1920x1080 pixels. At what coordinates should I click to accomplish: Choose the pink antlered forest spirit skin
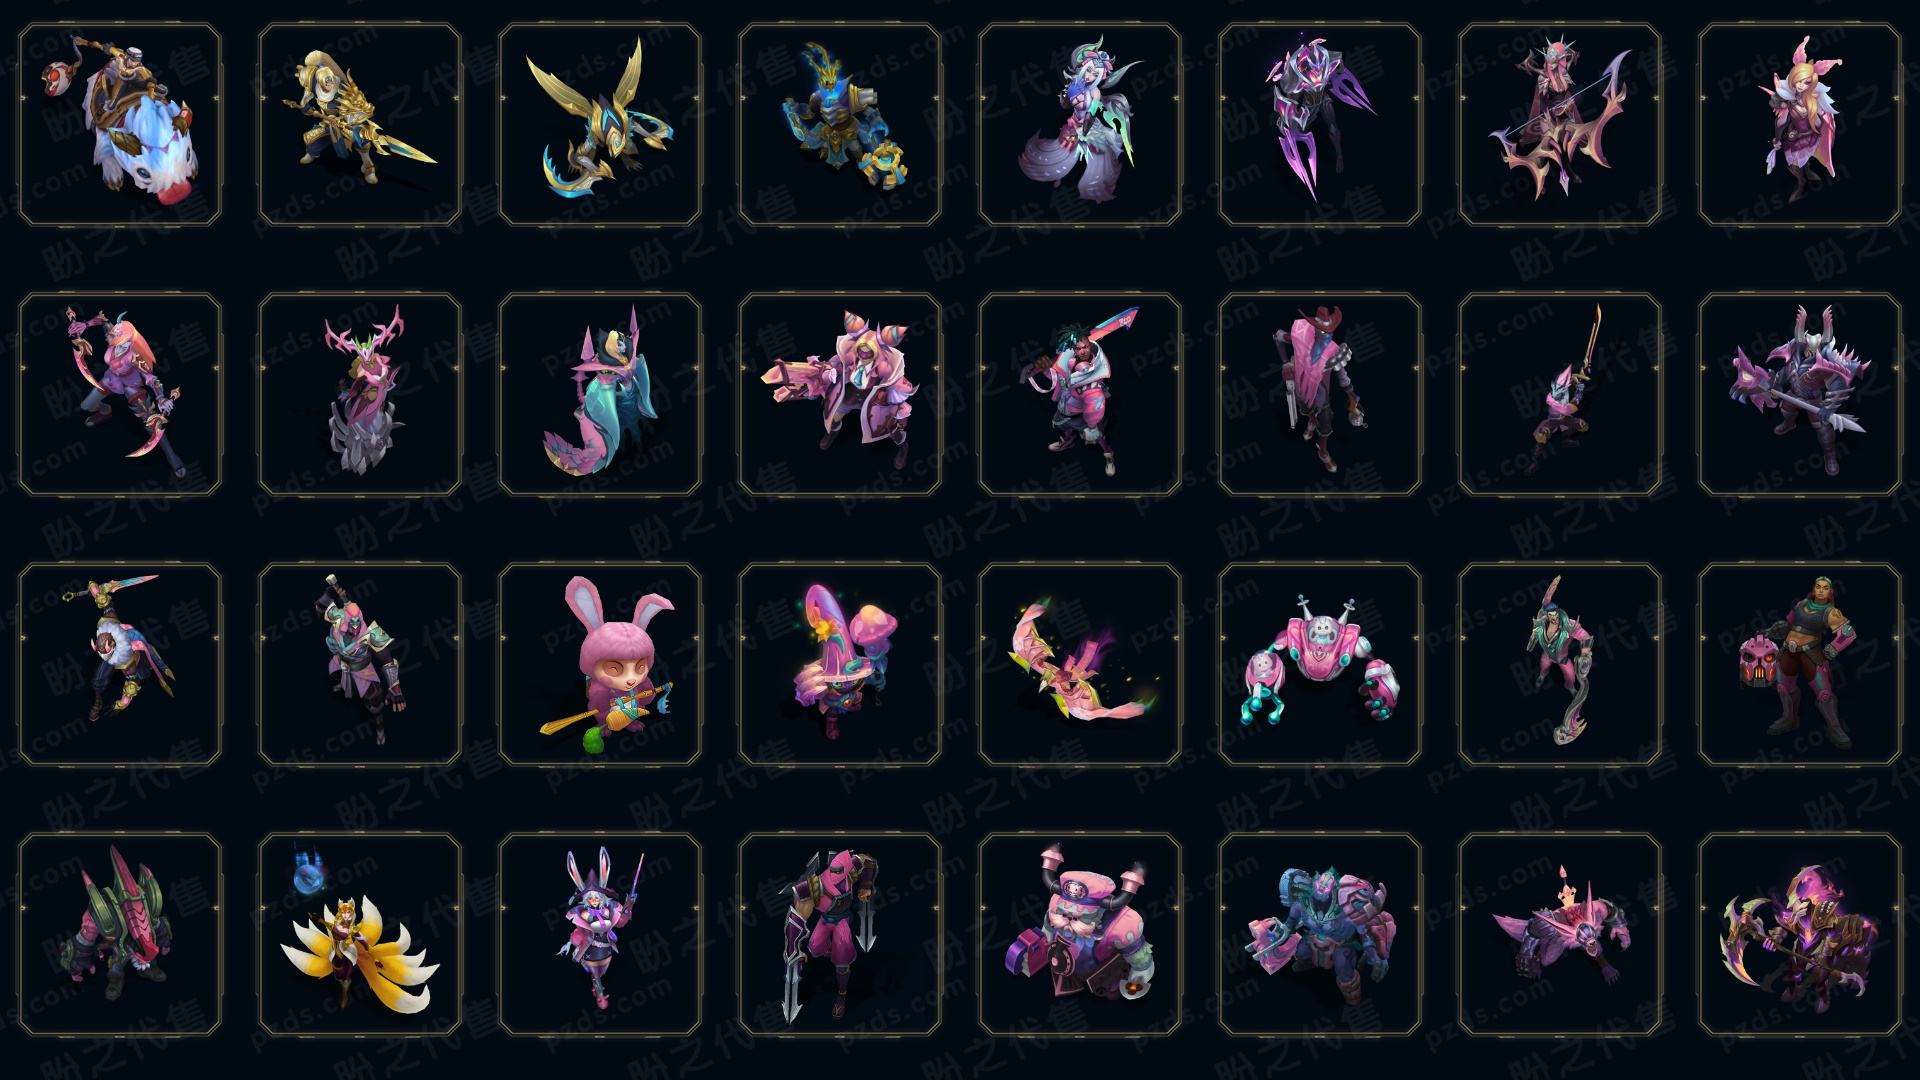click(x=360, y=394)
